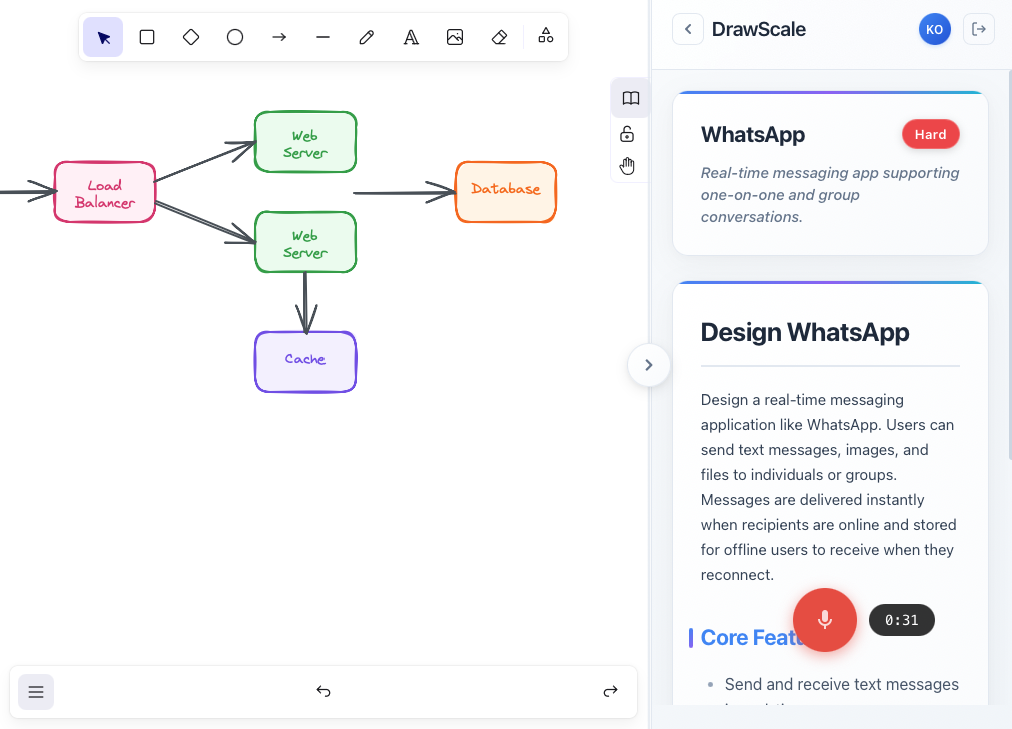Image resolution: width=1012 pixels, height=729 pixels.
Task: Click the redo arrow
Action: point(611,692)
